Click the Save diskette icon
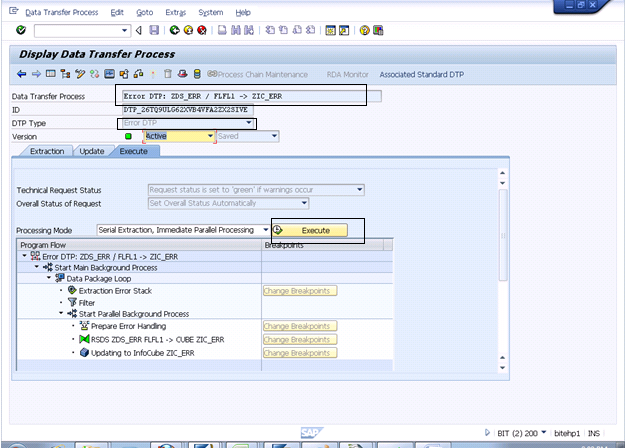This screenshot has height=448, width=627. click(x=154, y=30)
